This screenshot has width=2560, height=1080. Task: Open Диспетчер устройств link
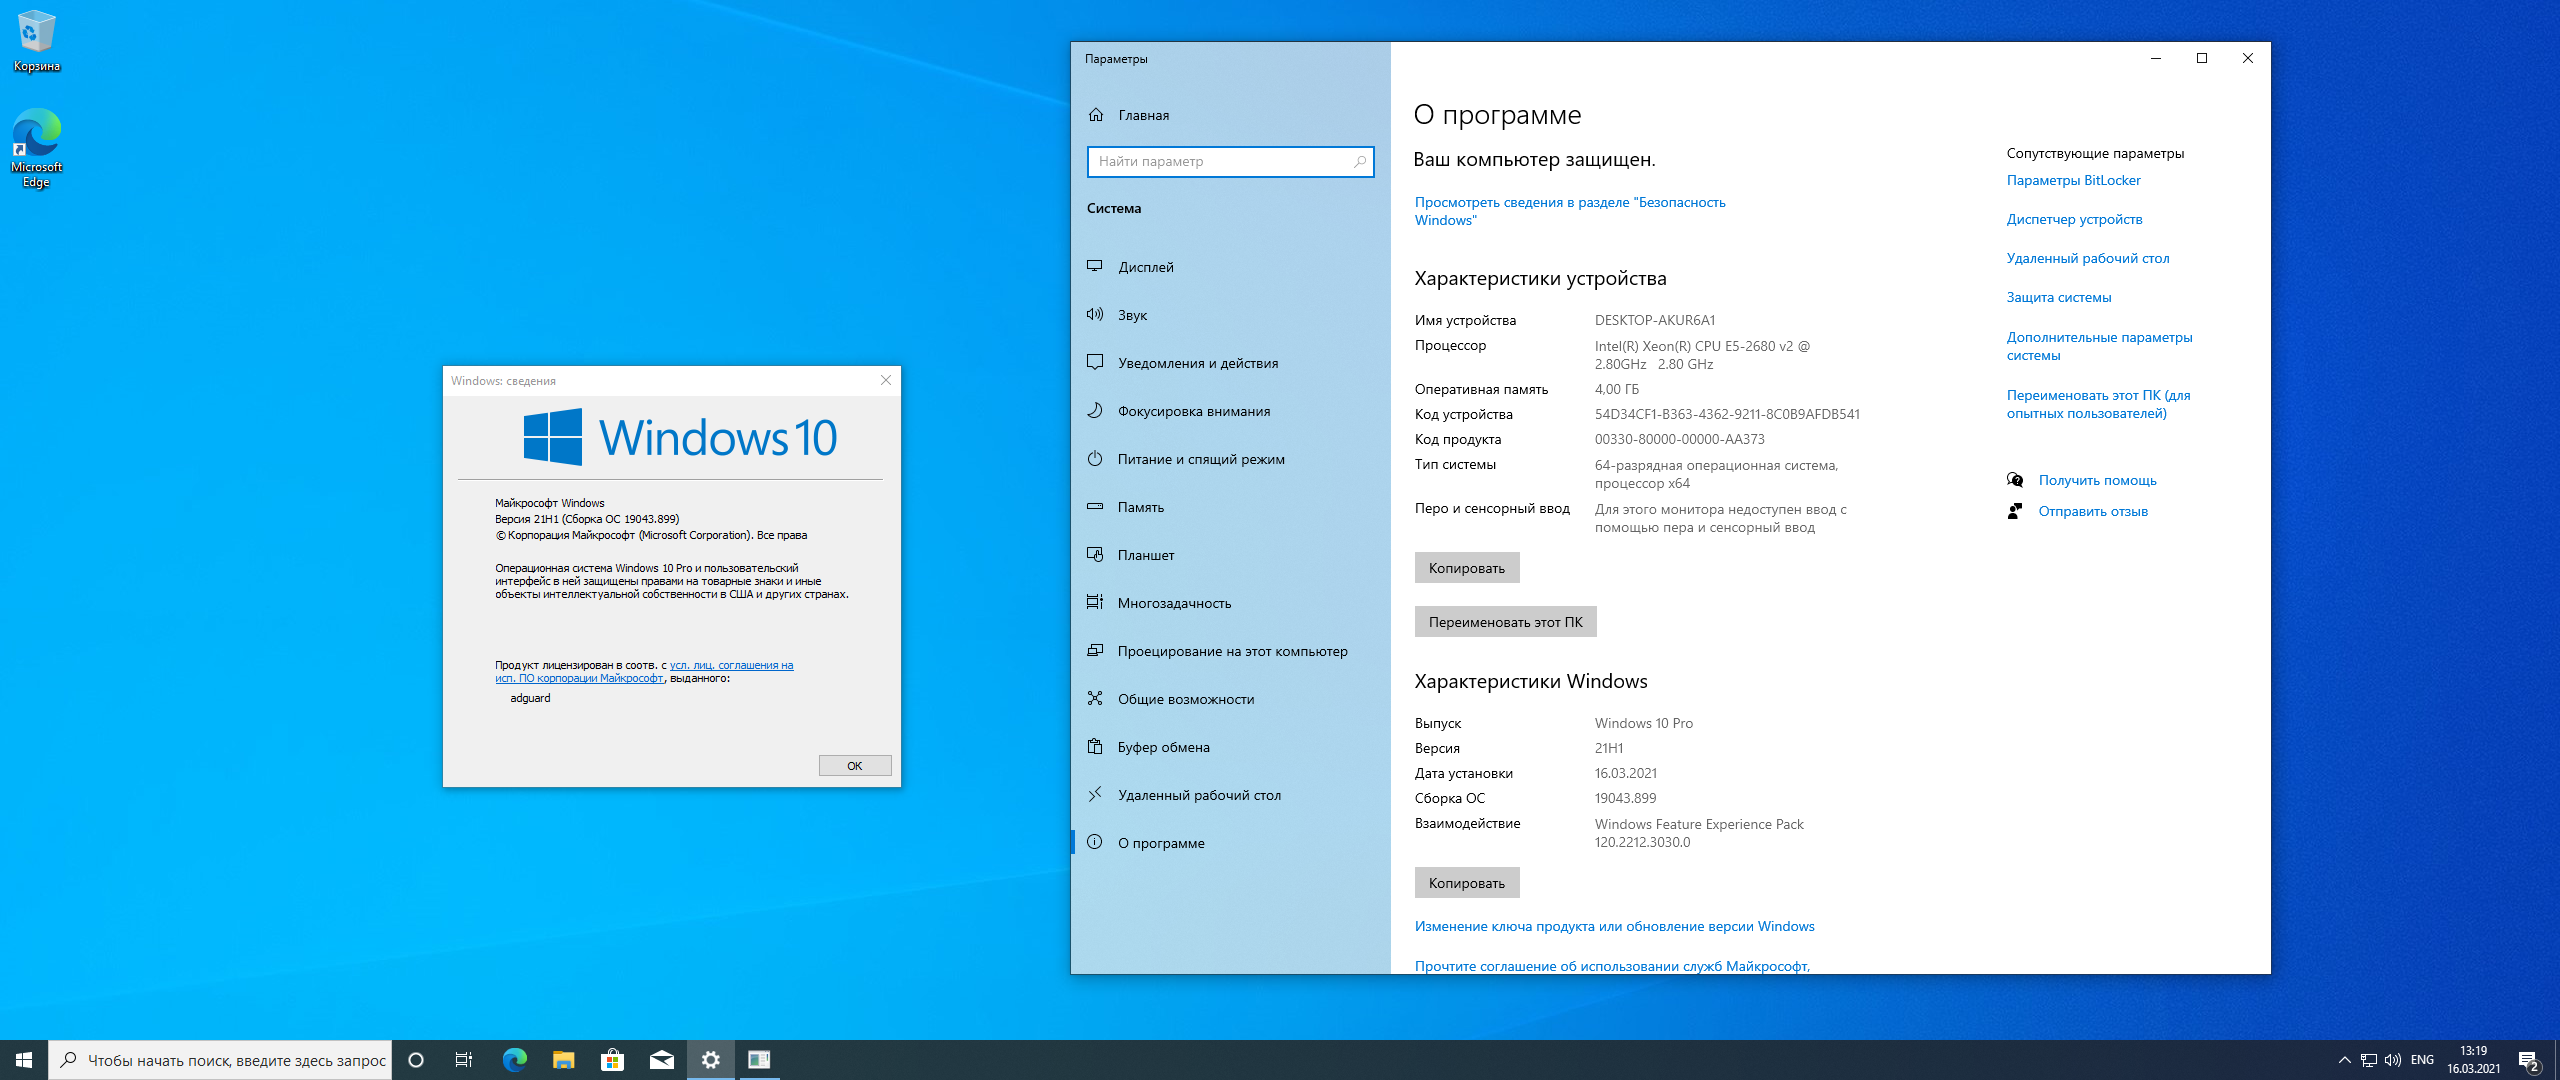click(2074, 219)
